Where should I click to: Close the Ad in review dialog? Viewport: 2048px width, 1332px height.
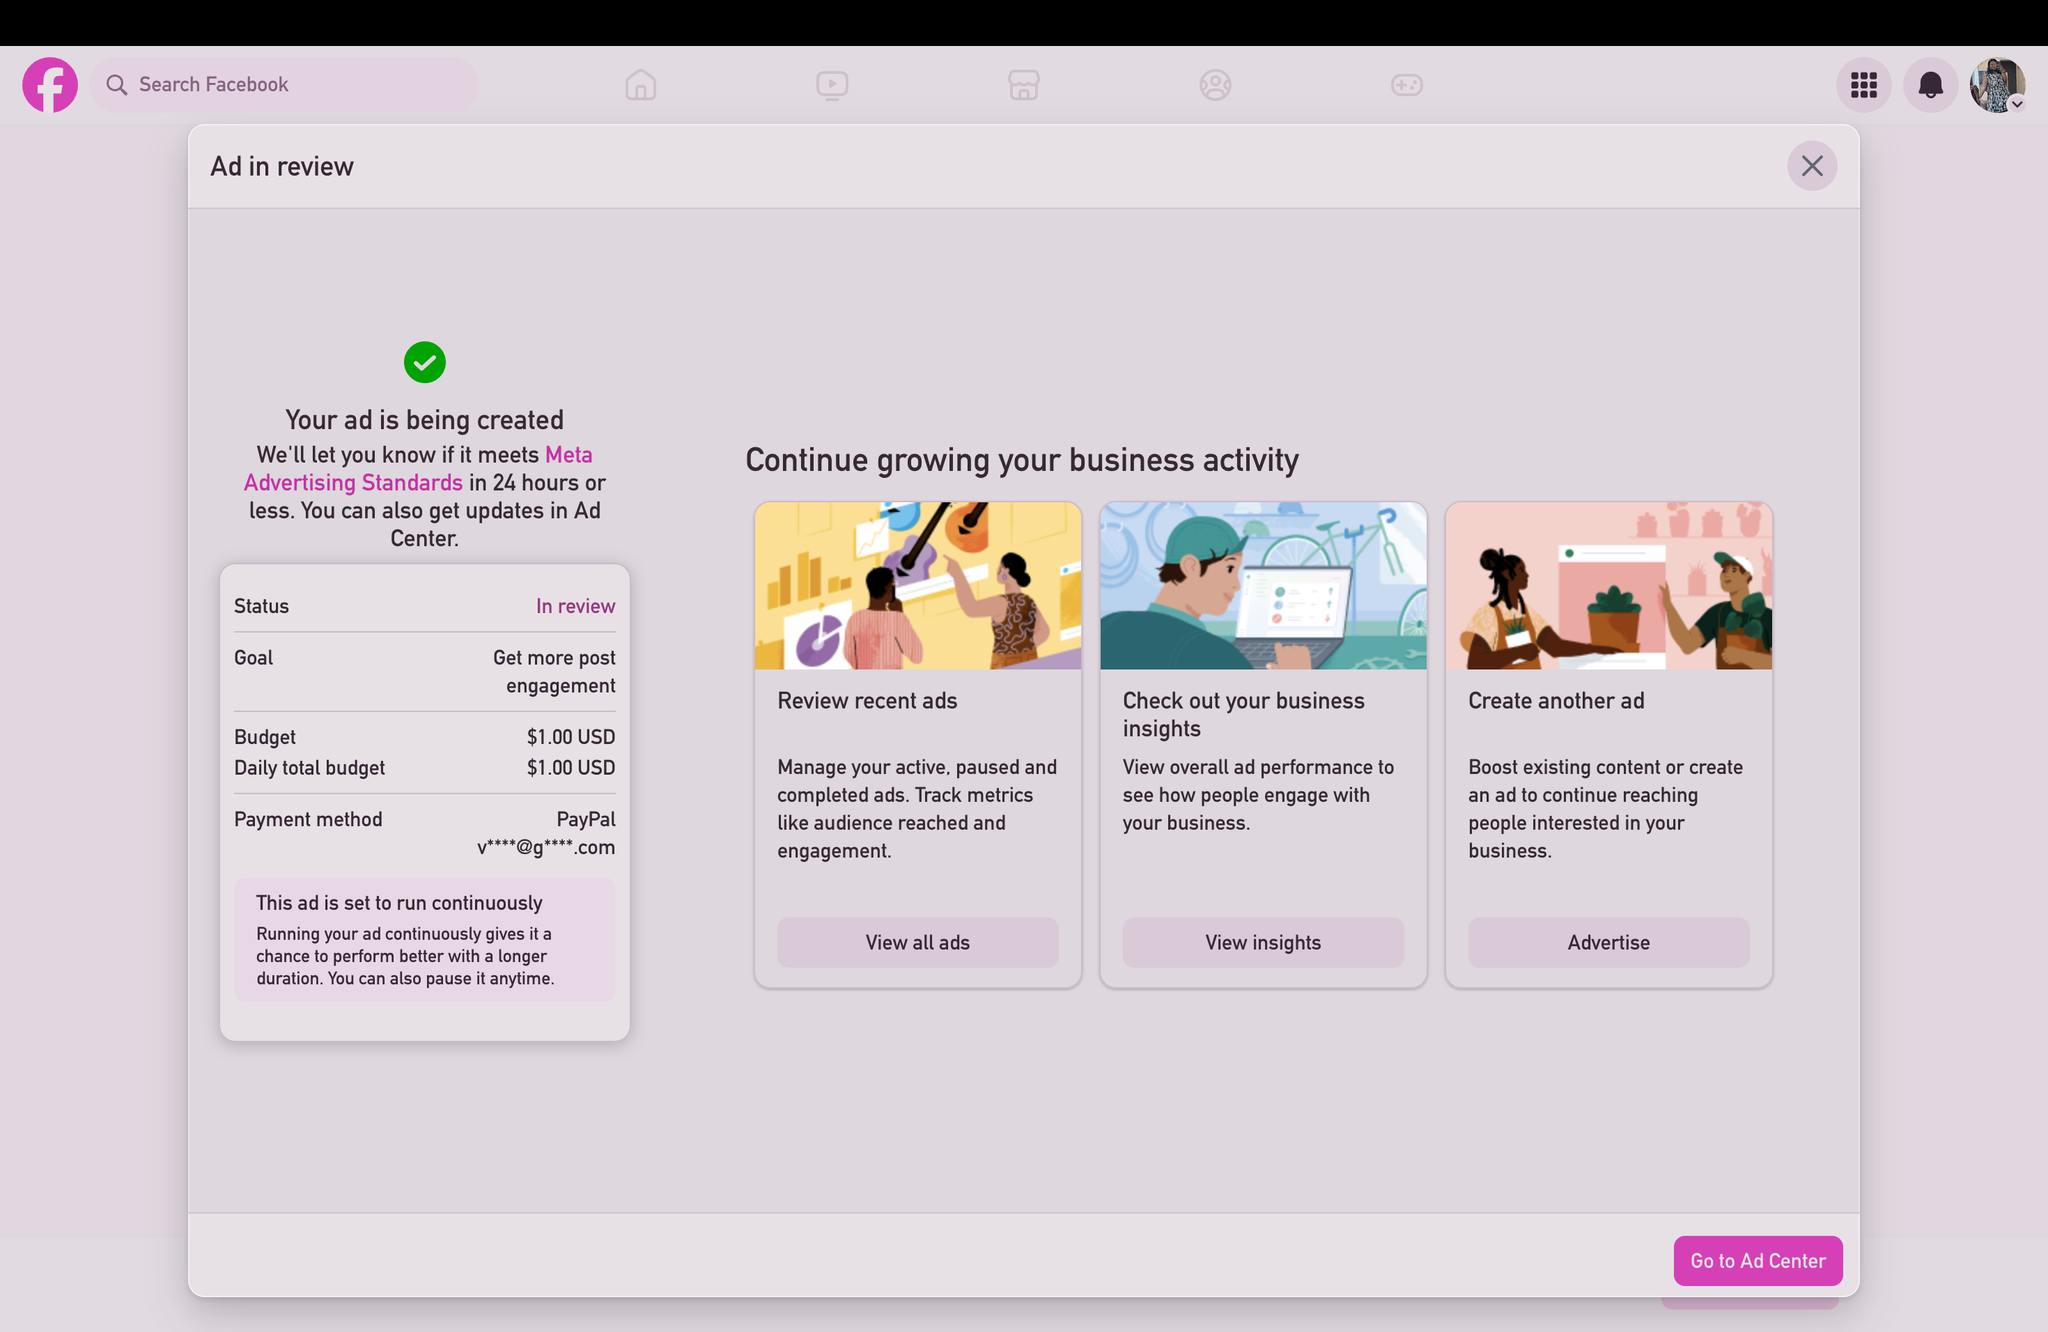point(1812,166)
